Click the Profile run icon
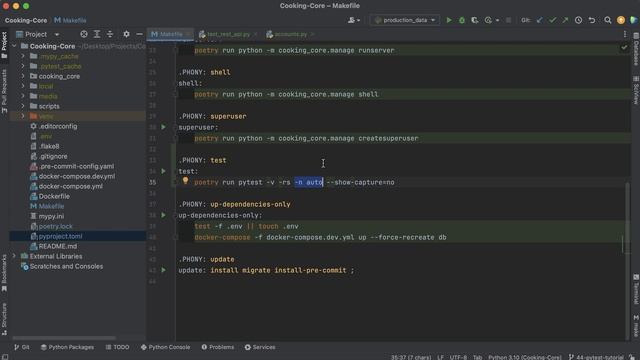 click(x=488, y=20)
